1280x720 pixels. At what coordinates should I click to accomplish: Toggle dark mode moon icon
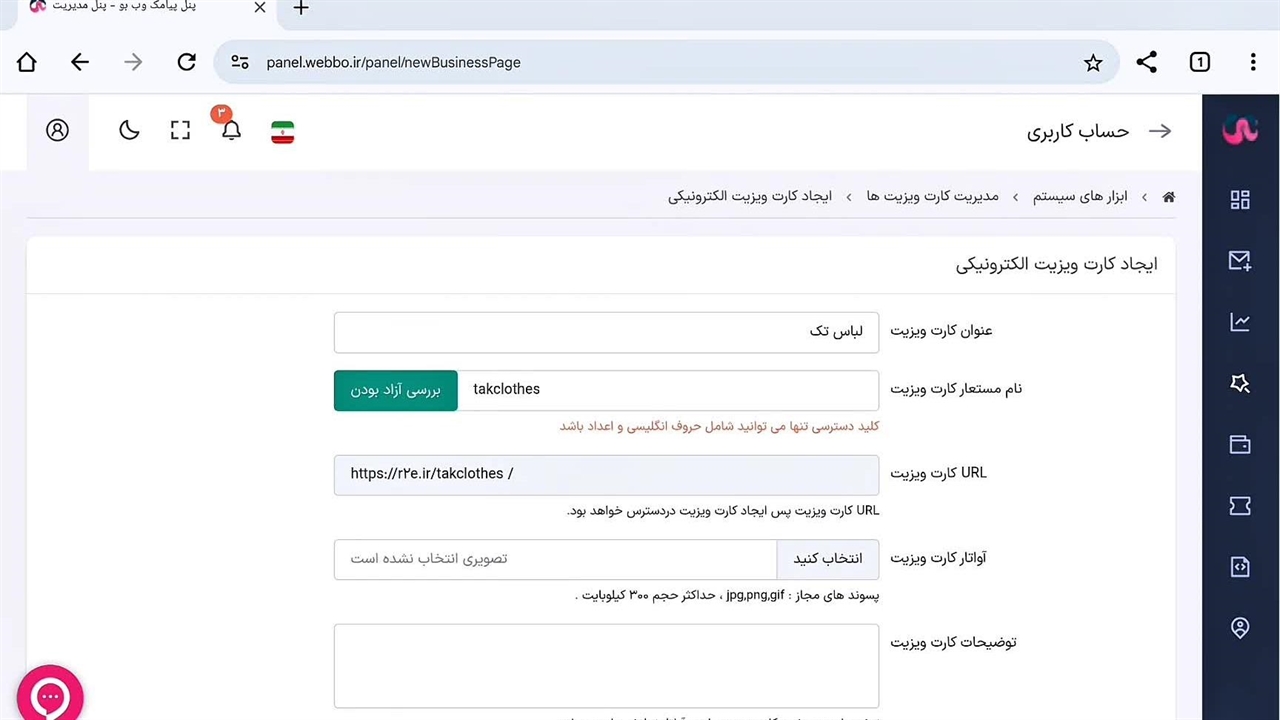tap(129, 130)
